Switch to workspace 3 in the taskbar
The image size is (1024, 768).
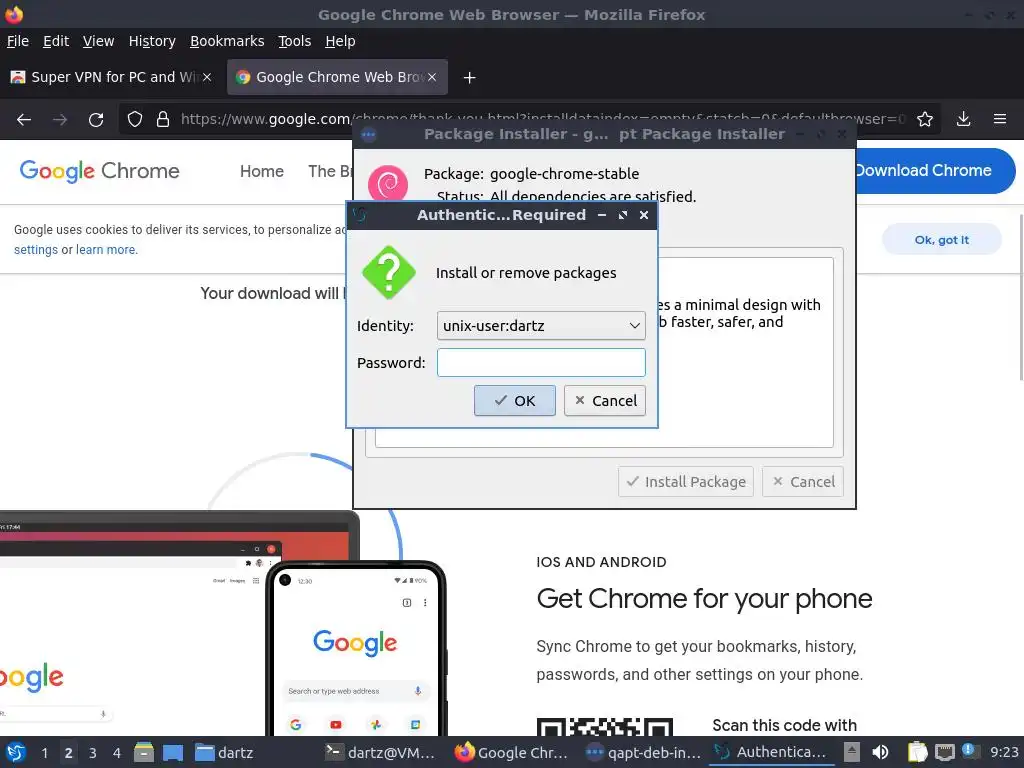click(x=93, y=753)
